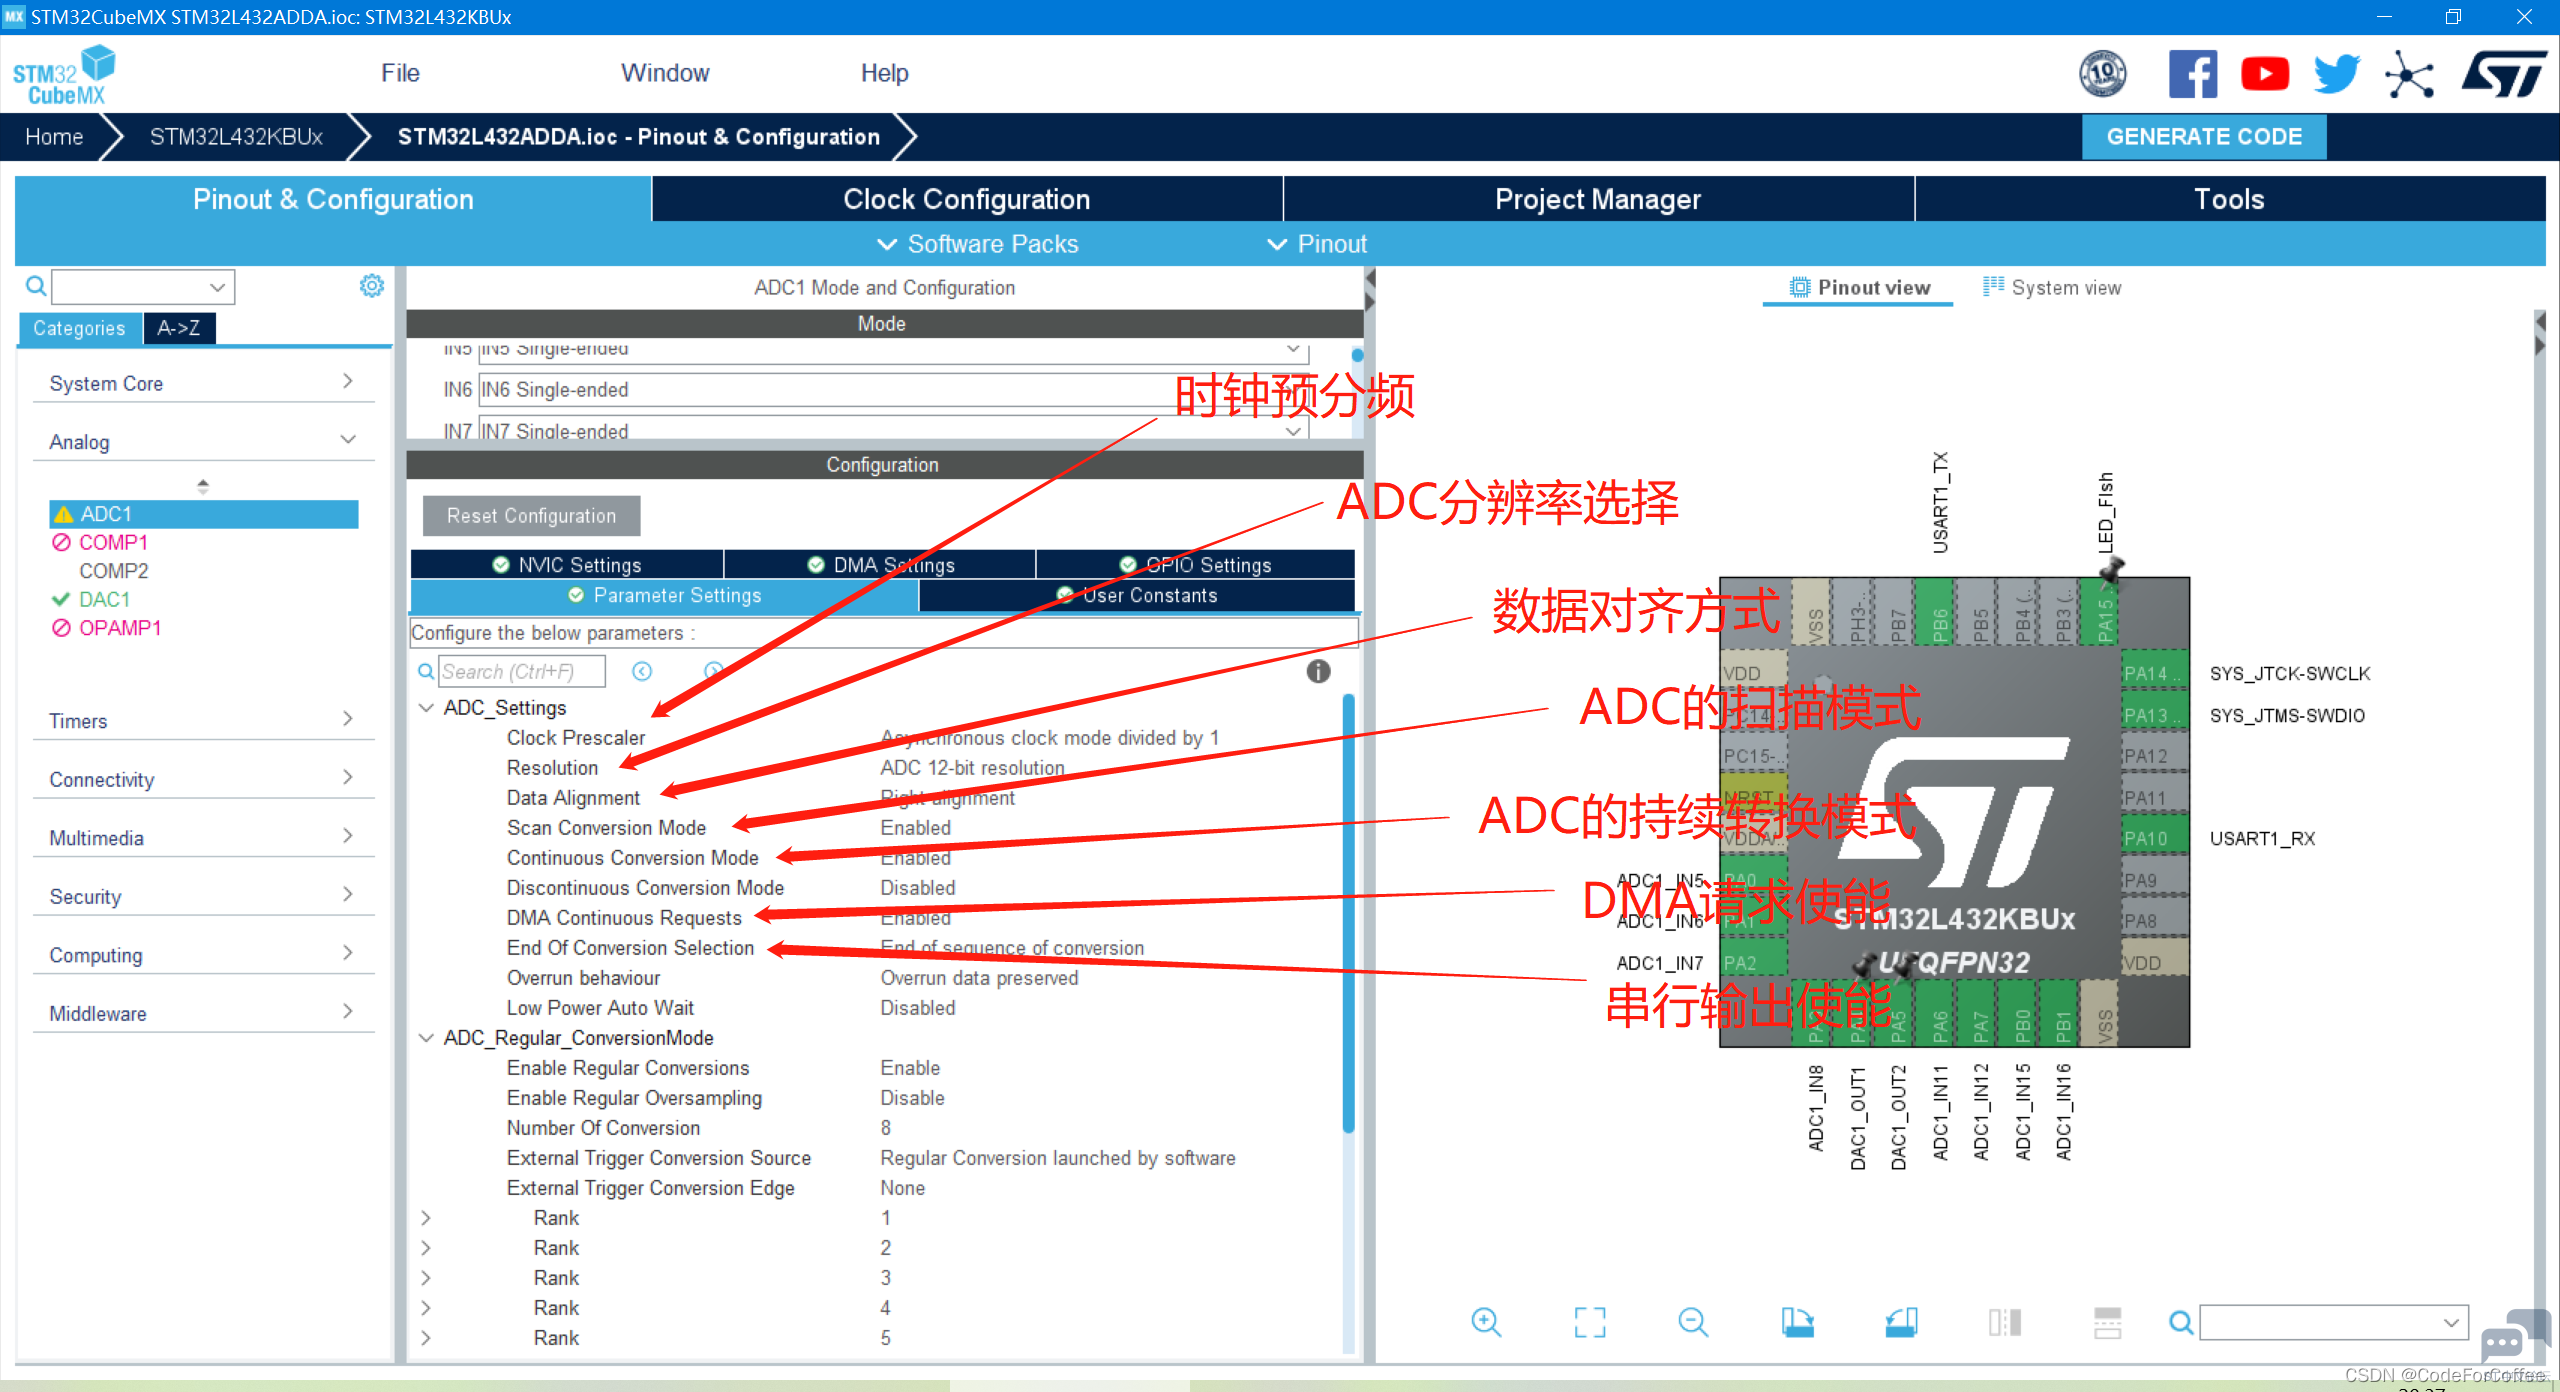Click the GENERATE CODE button
Image resolution: width=2560 pixels, height=1392 pixels.
click(x=2204, y=137)
